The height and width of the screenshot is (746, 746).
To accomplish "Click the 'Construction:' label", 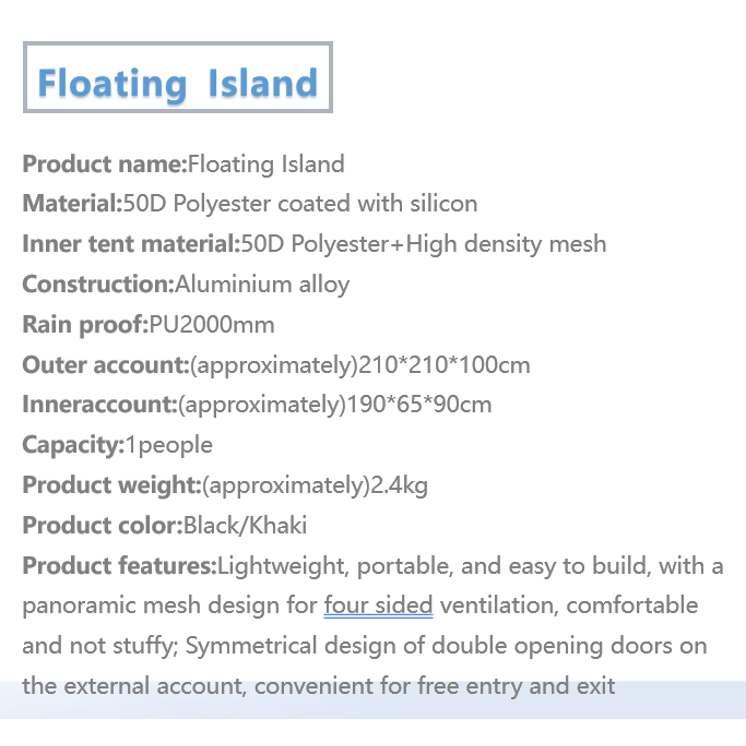I will coord(98,284).
